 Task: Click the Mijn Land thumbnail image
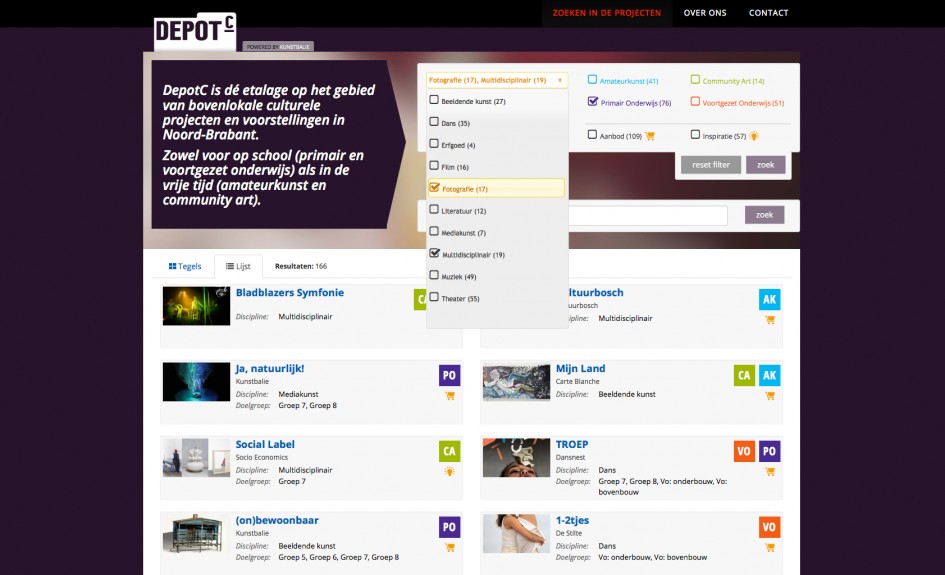click(x=516, y=382)
